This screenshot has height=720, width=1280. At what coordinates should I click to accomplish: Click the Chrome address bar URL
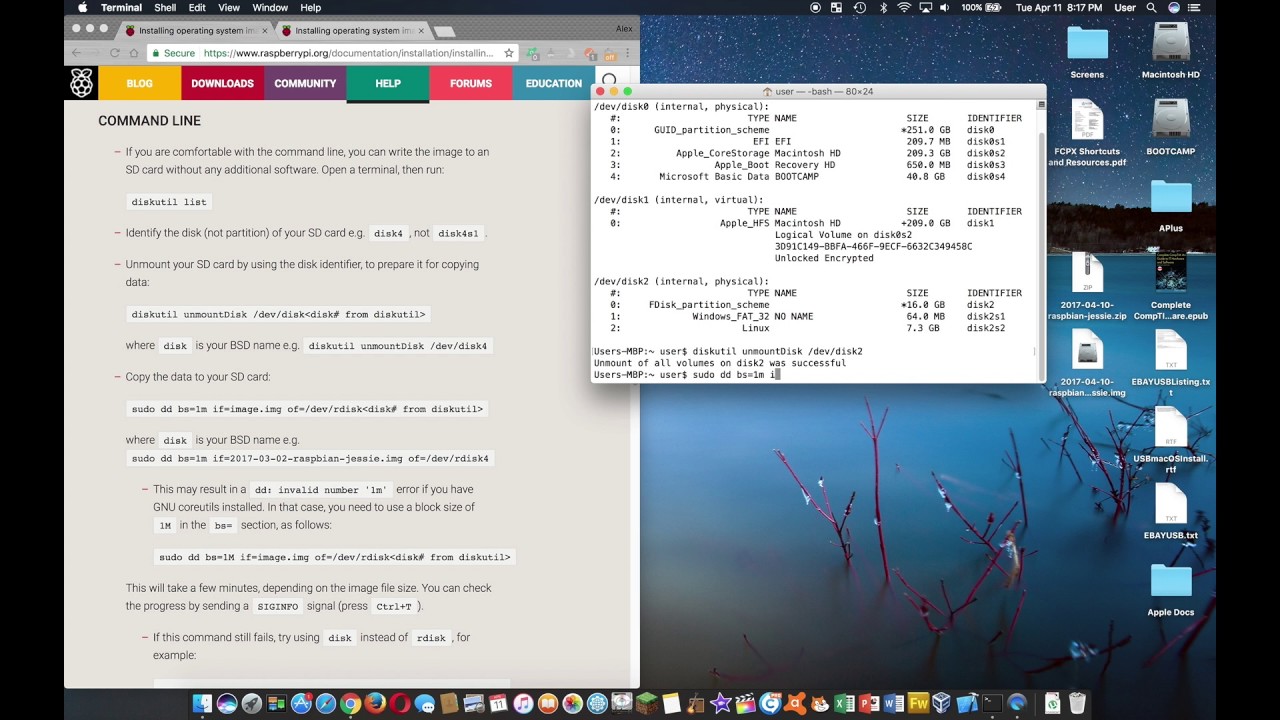point(348,53)
